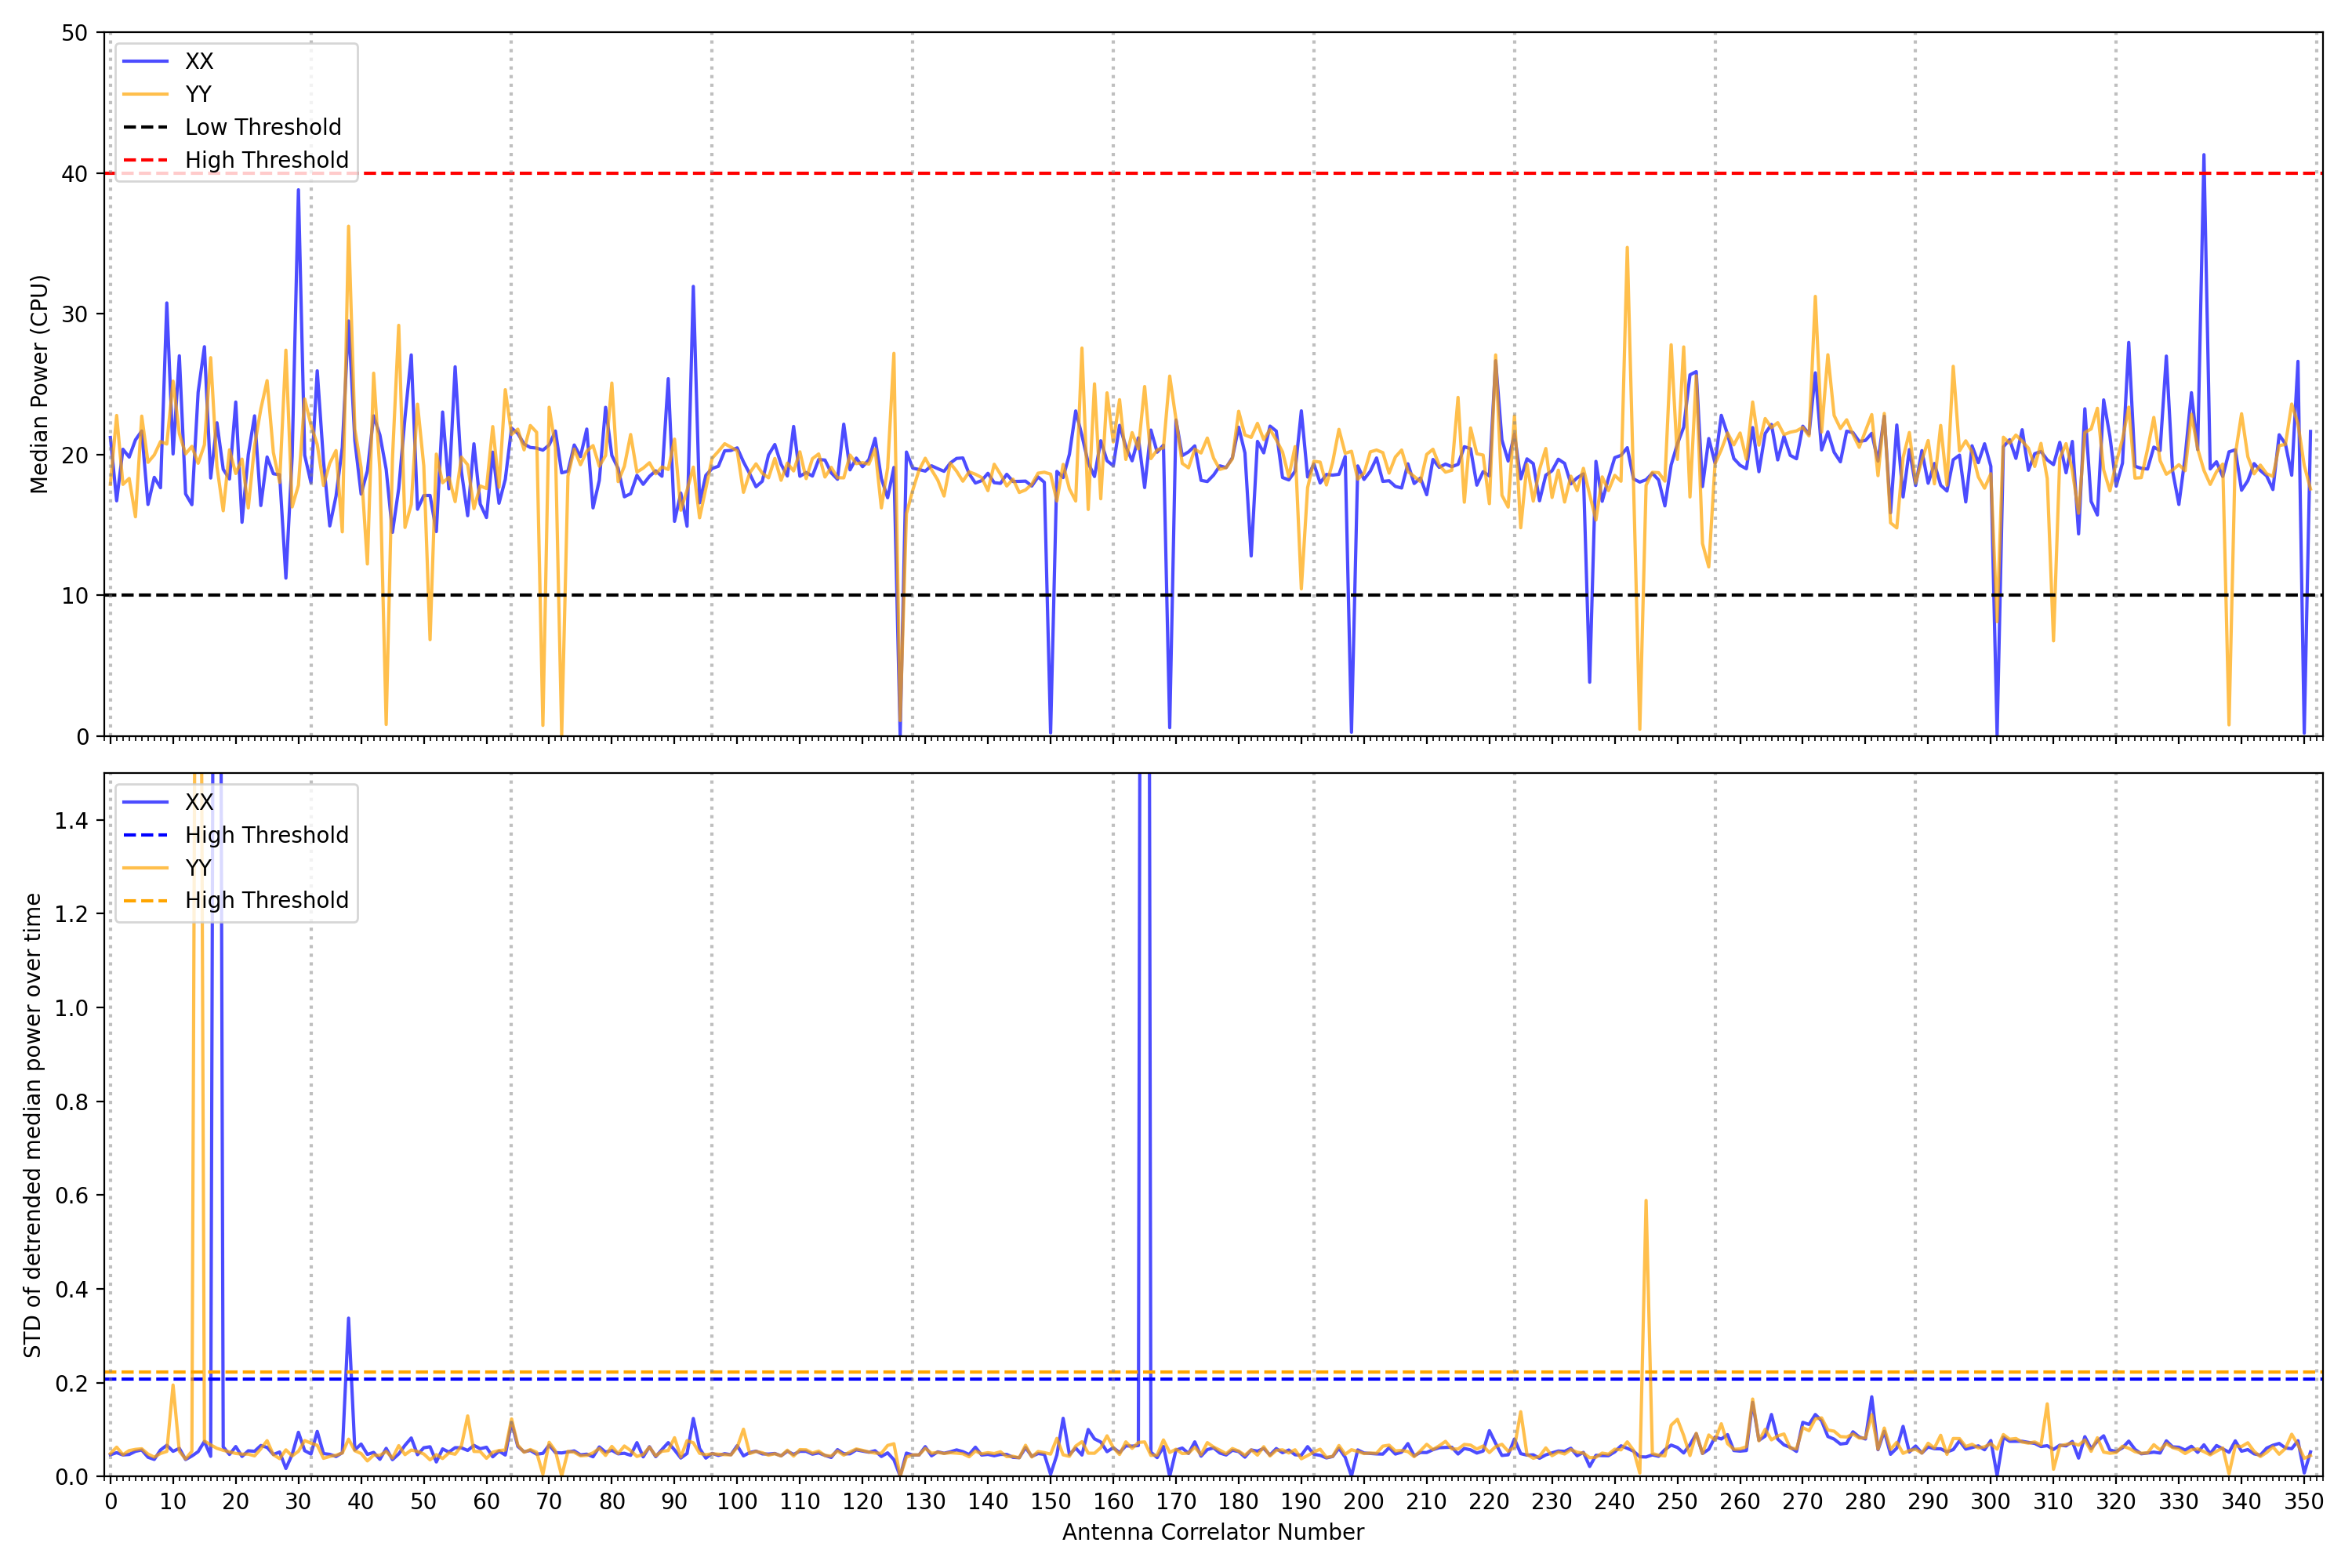Click the YY legend entry in the top plot
Screen dimensions: 2352x1568
pyautogui.click(x=198, y=94)
